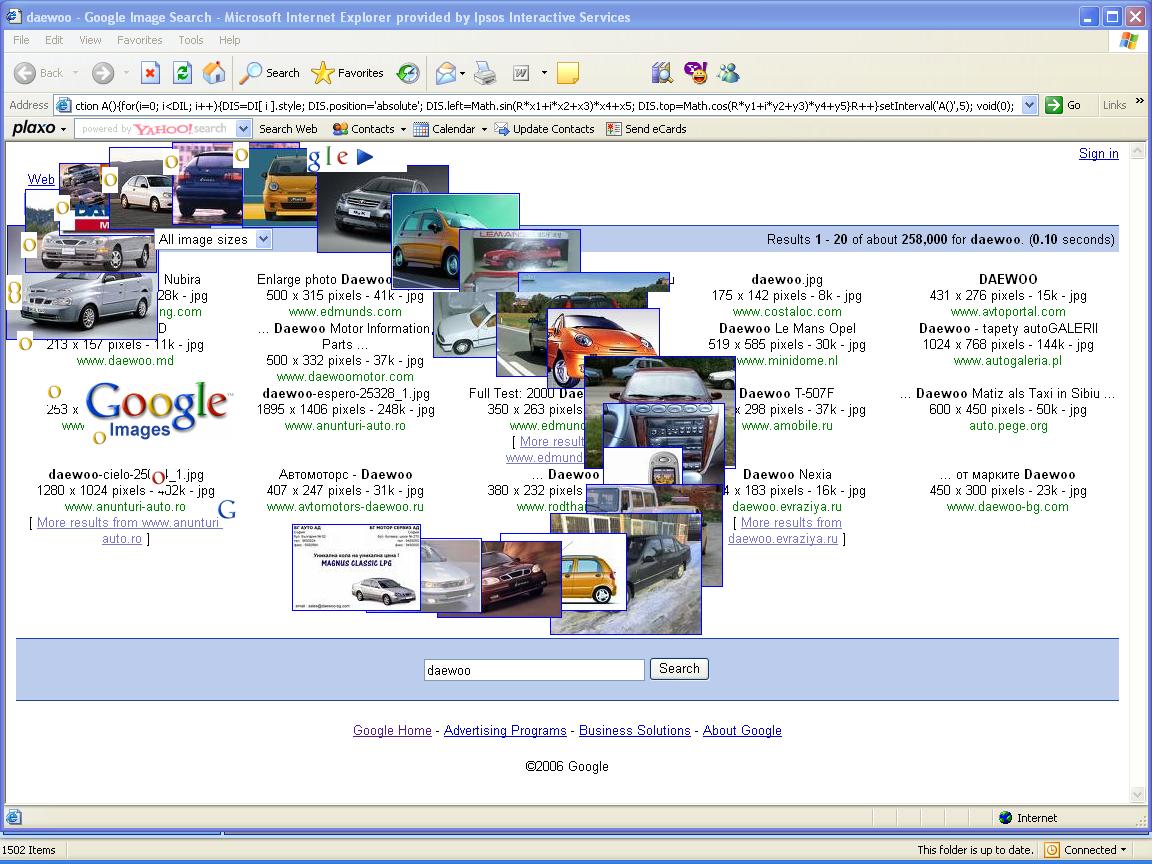The height and width of the screenshot is (864, 1152).
Task: Click the Search button below results
Action: pyautogui.click(x=679, y=669)
